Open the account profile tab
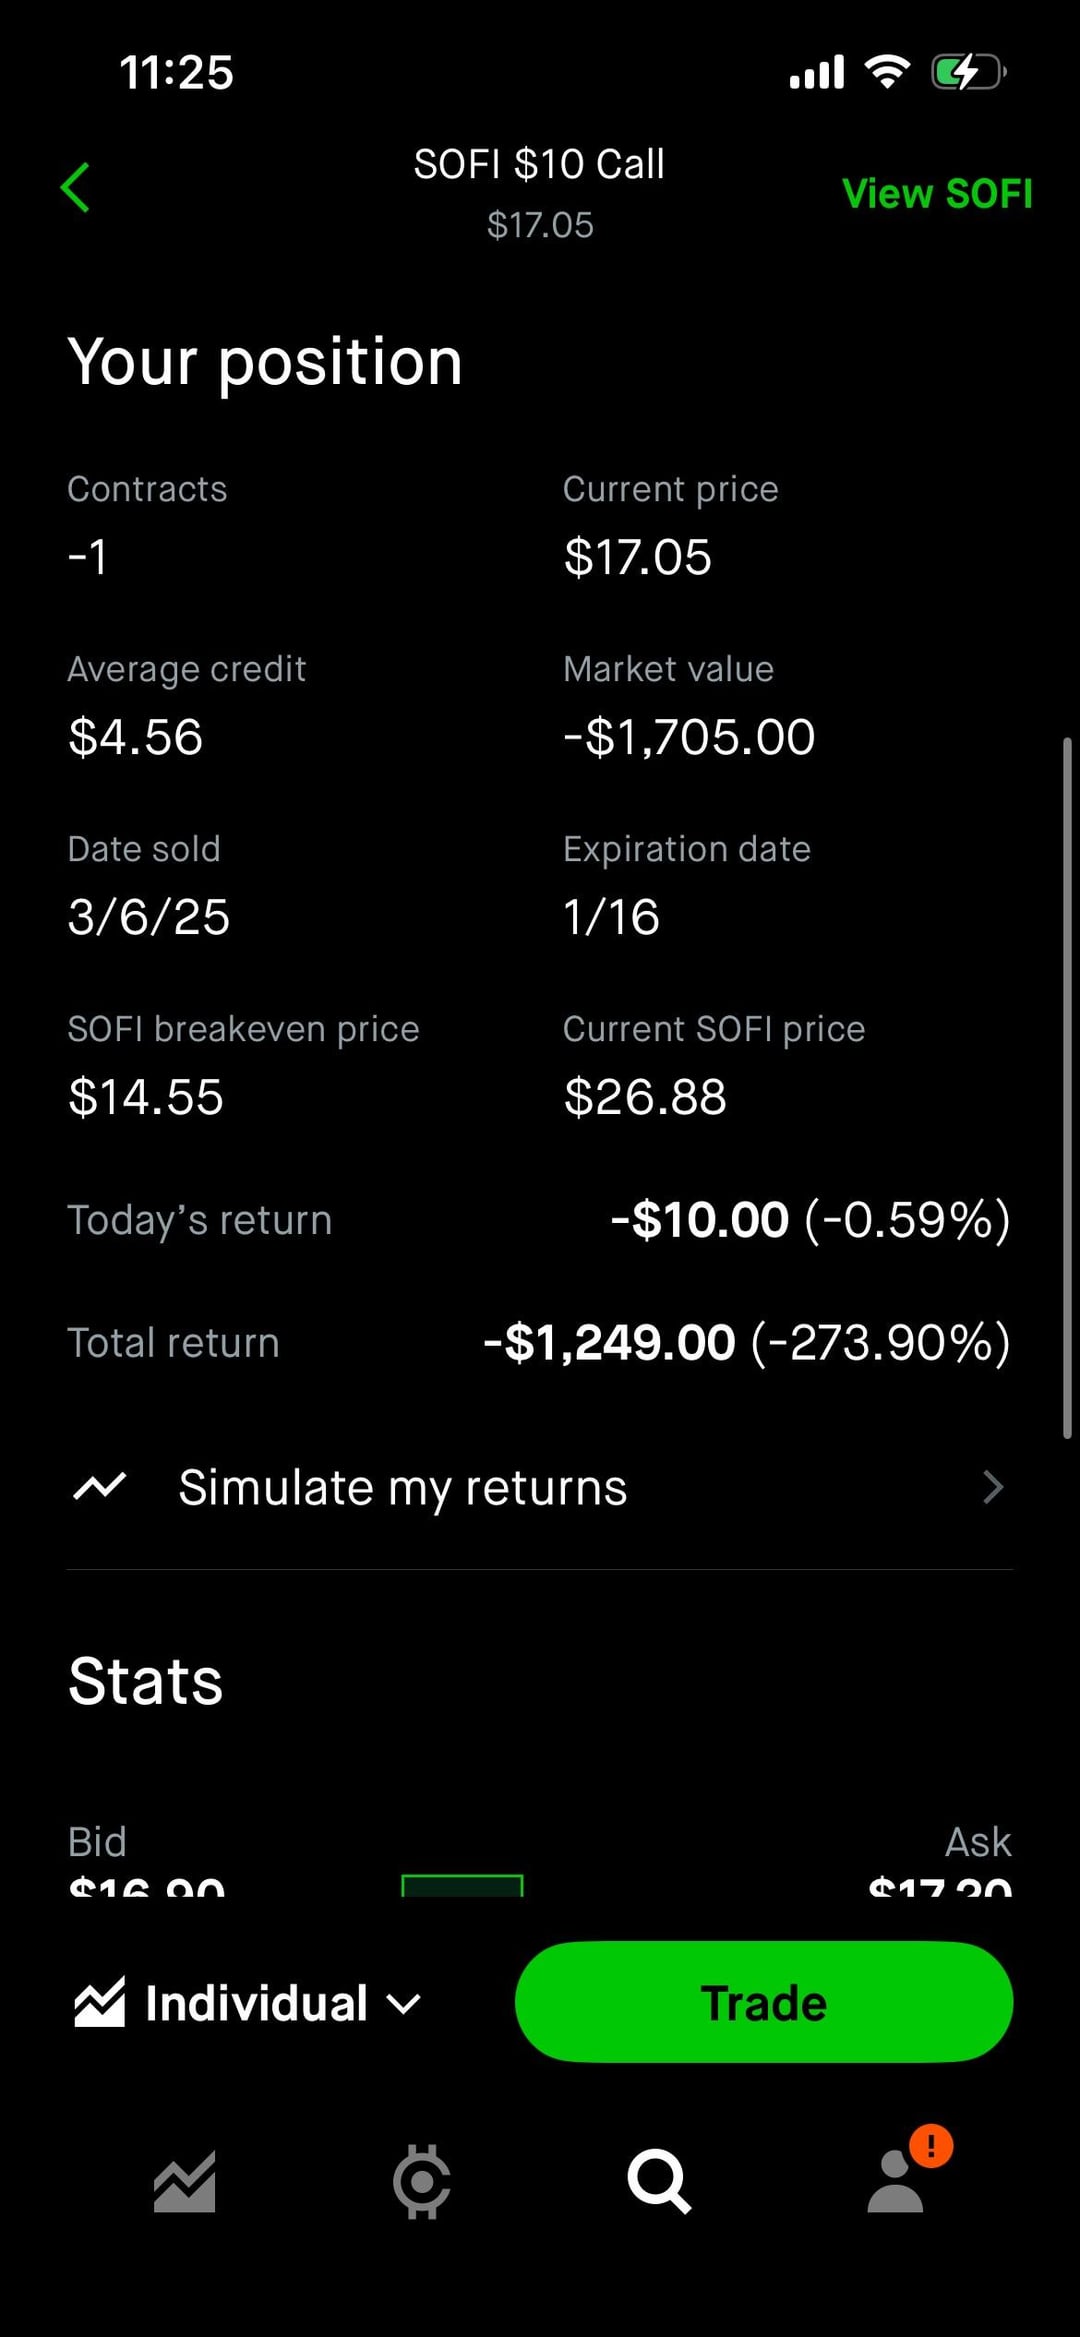 point(895,2183)
